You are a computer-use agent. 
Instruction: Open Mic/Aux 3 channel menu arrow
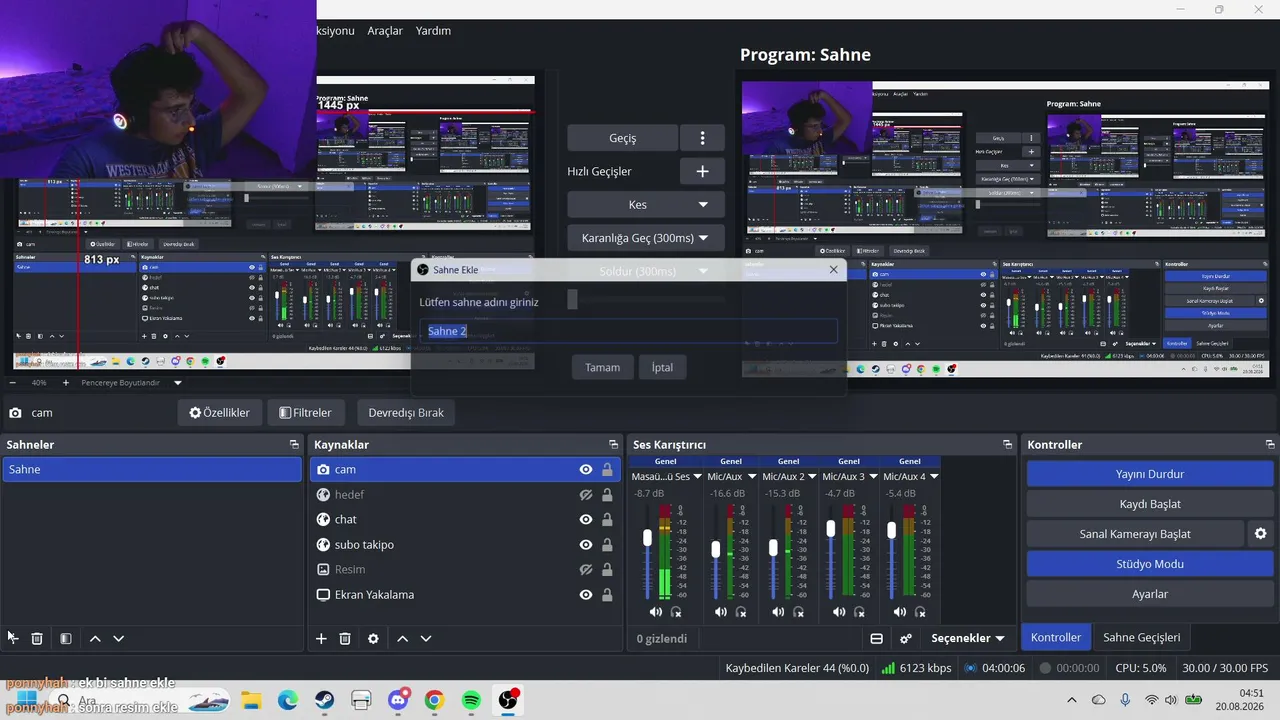point(872,477)
